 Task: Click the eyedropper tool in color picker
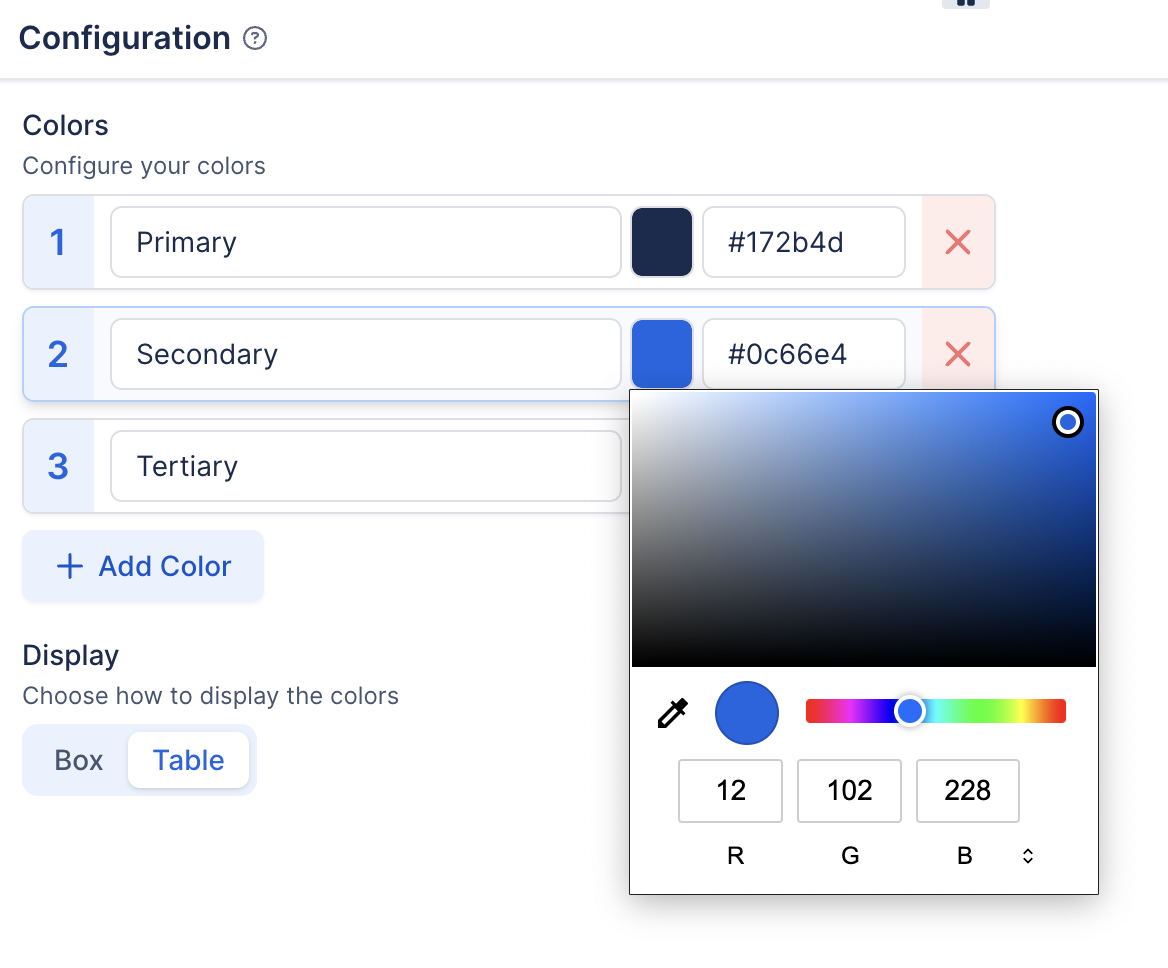pos(672,713)
